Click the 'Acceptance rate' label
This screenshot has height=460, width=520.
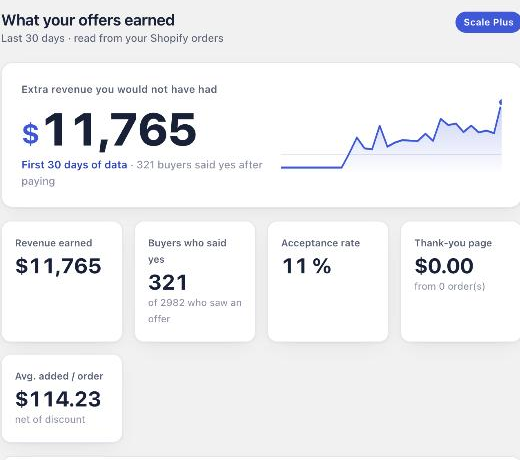(x=320, y=243)
